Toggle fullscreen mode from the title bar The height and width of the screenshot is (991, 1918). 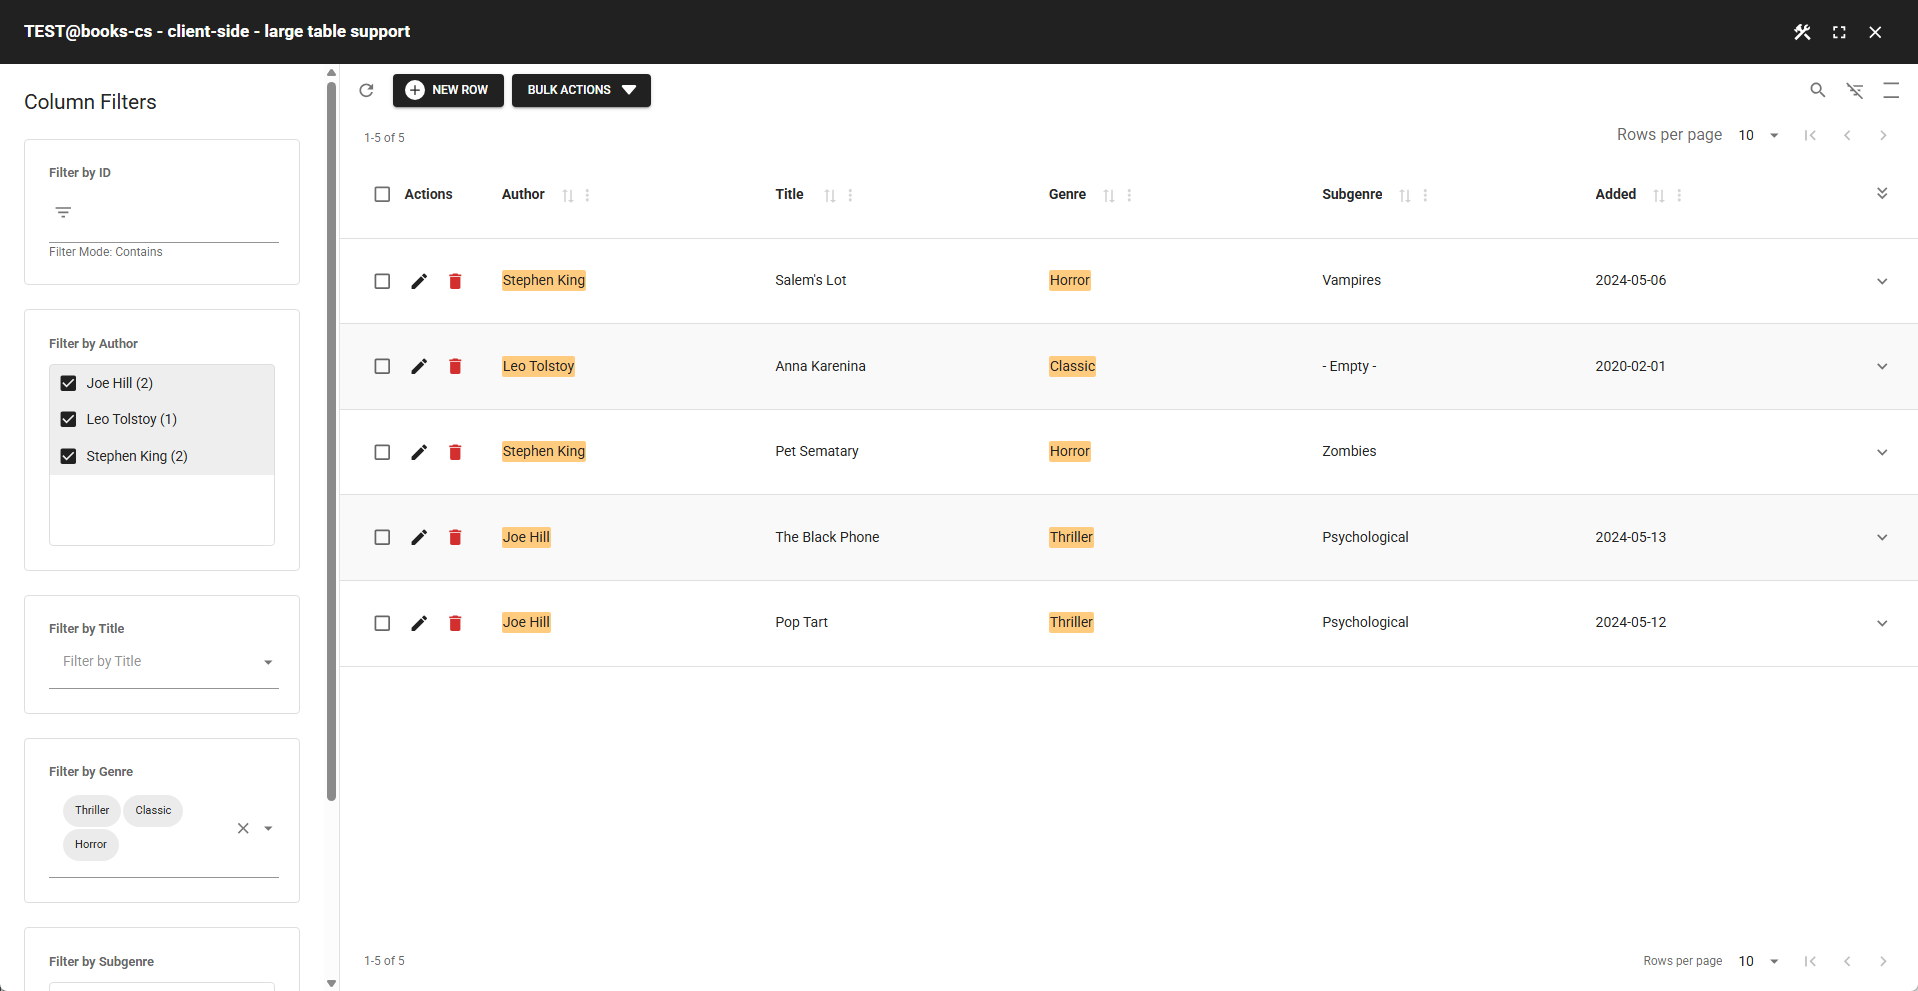(x=1839, y=31)
